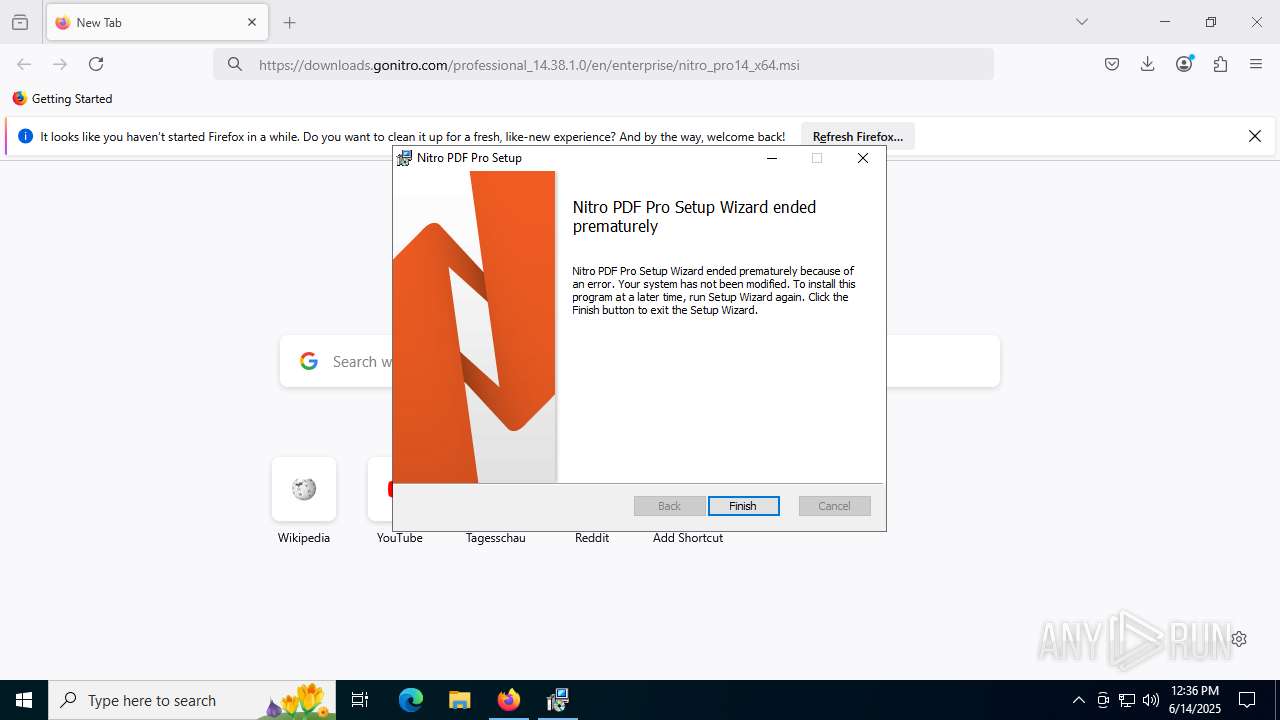This screenshot has height=720, width=1280.
Task: Click Finish in Nitro PDF Pro Setup
Action: pos(743,506)
